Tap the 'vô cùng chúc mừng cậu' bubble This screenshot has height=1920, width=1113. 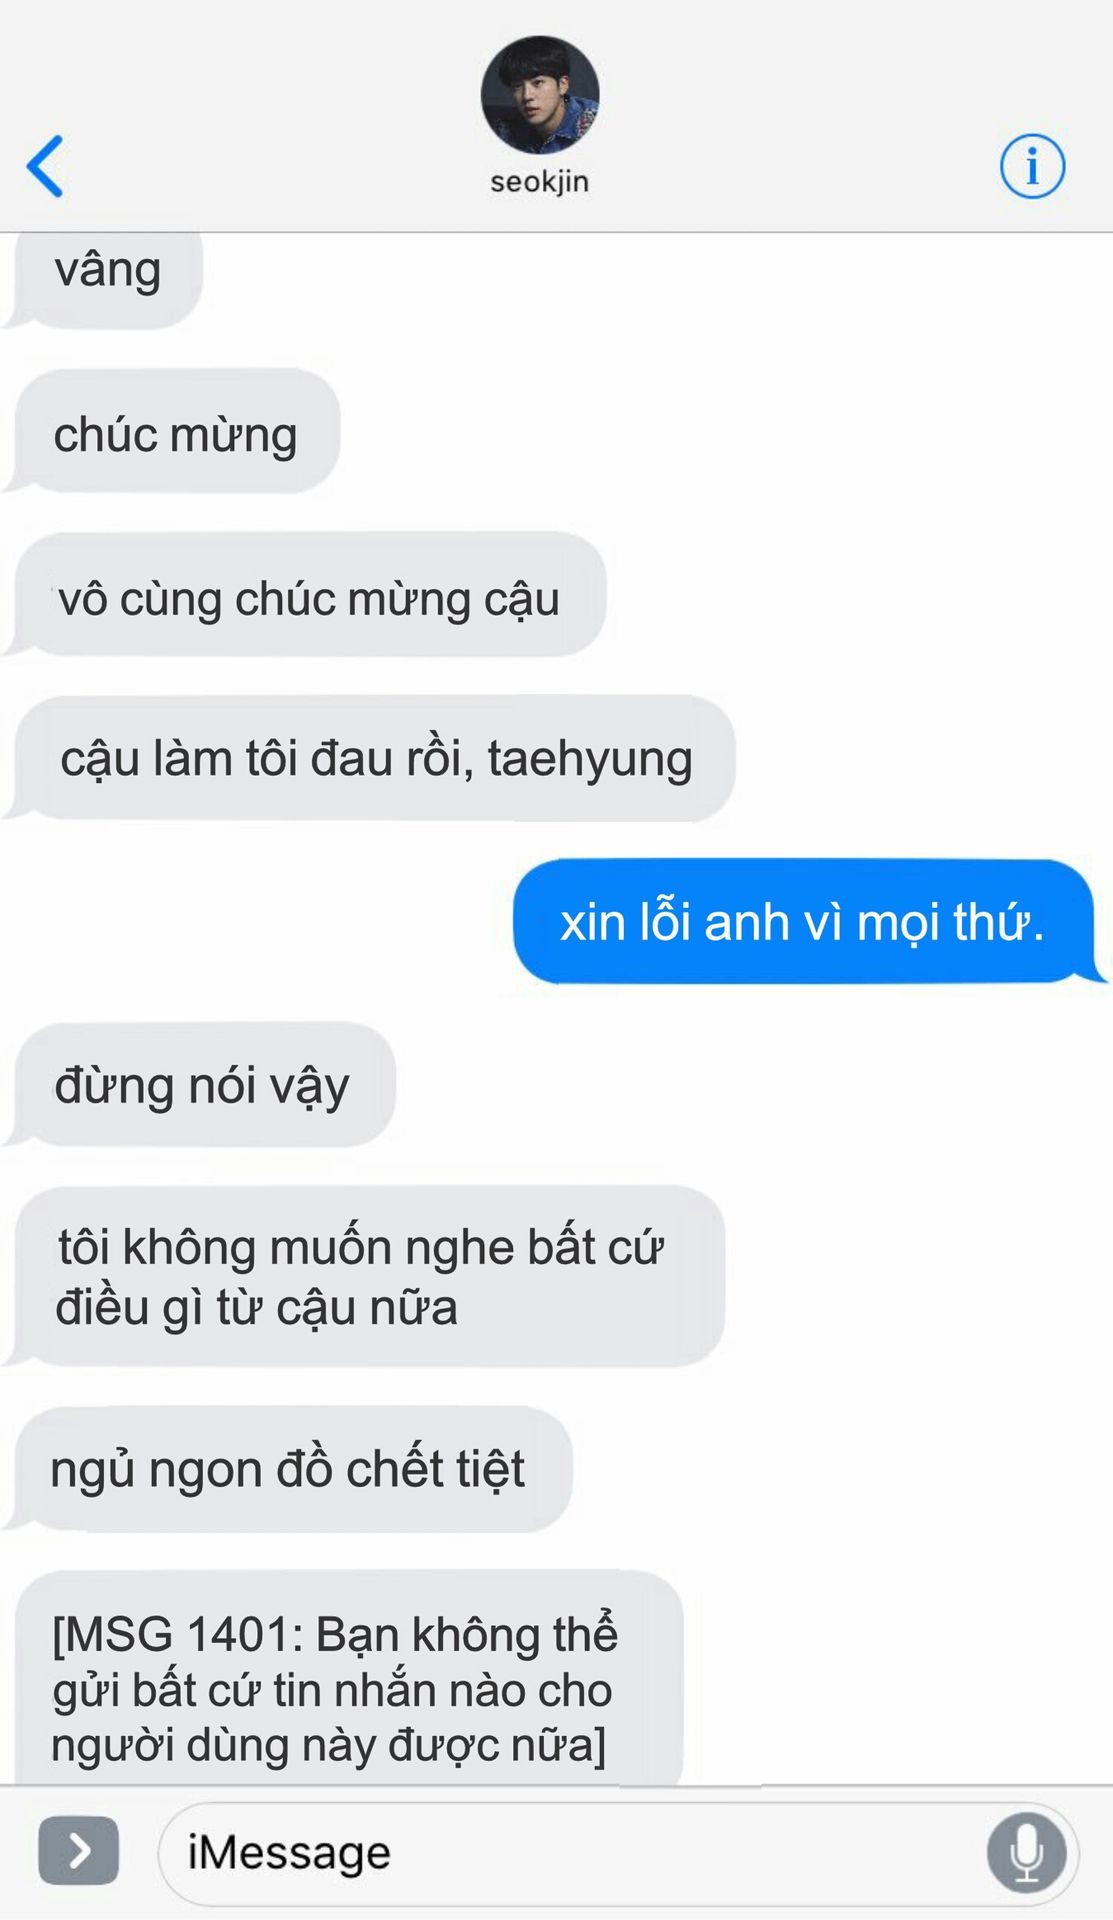[306, 595]
